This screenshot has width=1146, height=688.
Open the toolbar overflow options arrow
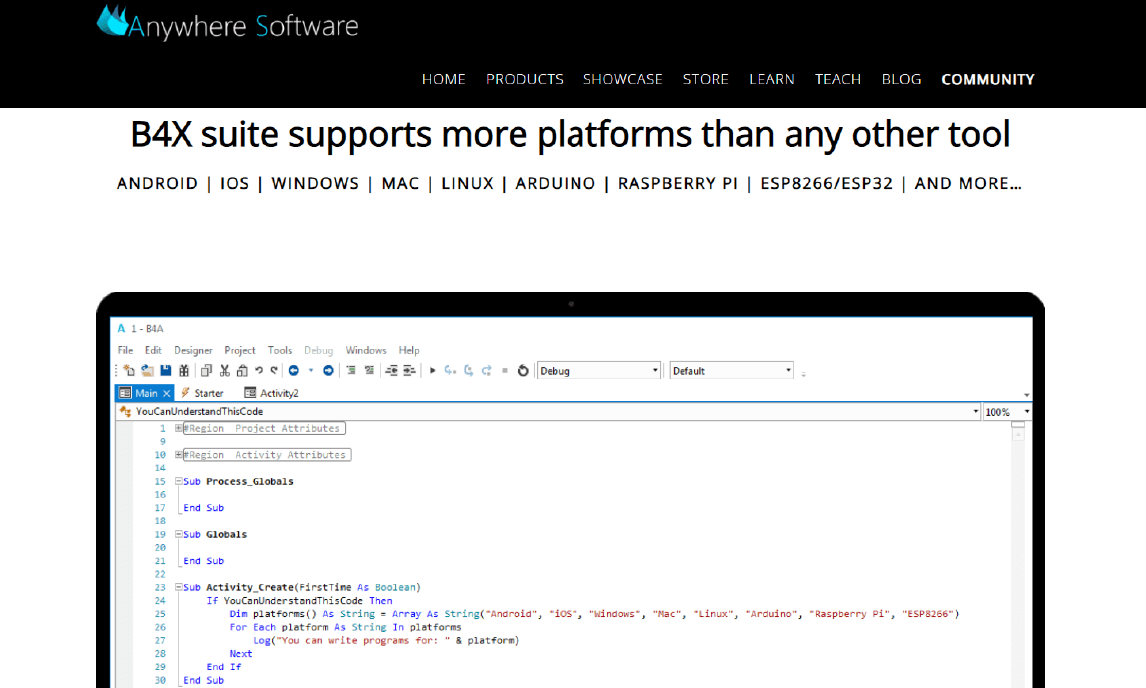803,374
